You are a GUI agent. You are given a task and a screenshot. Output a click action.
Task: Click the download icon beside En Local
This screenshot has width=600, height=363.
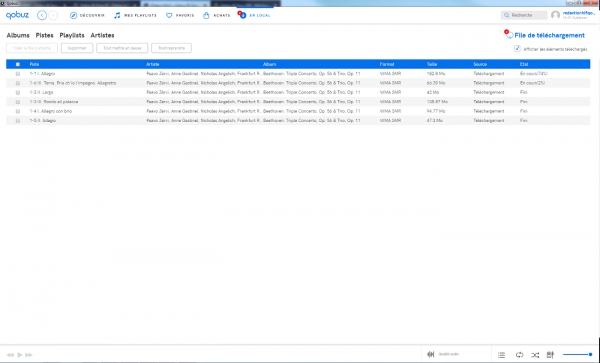[x=242, y=15]
